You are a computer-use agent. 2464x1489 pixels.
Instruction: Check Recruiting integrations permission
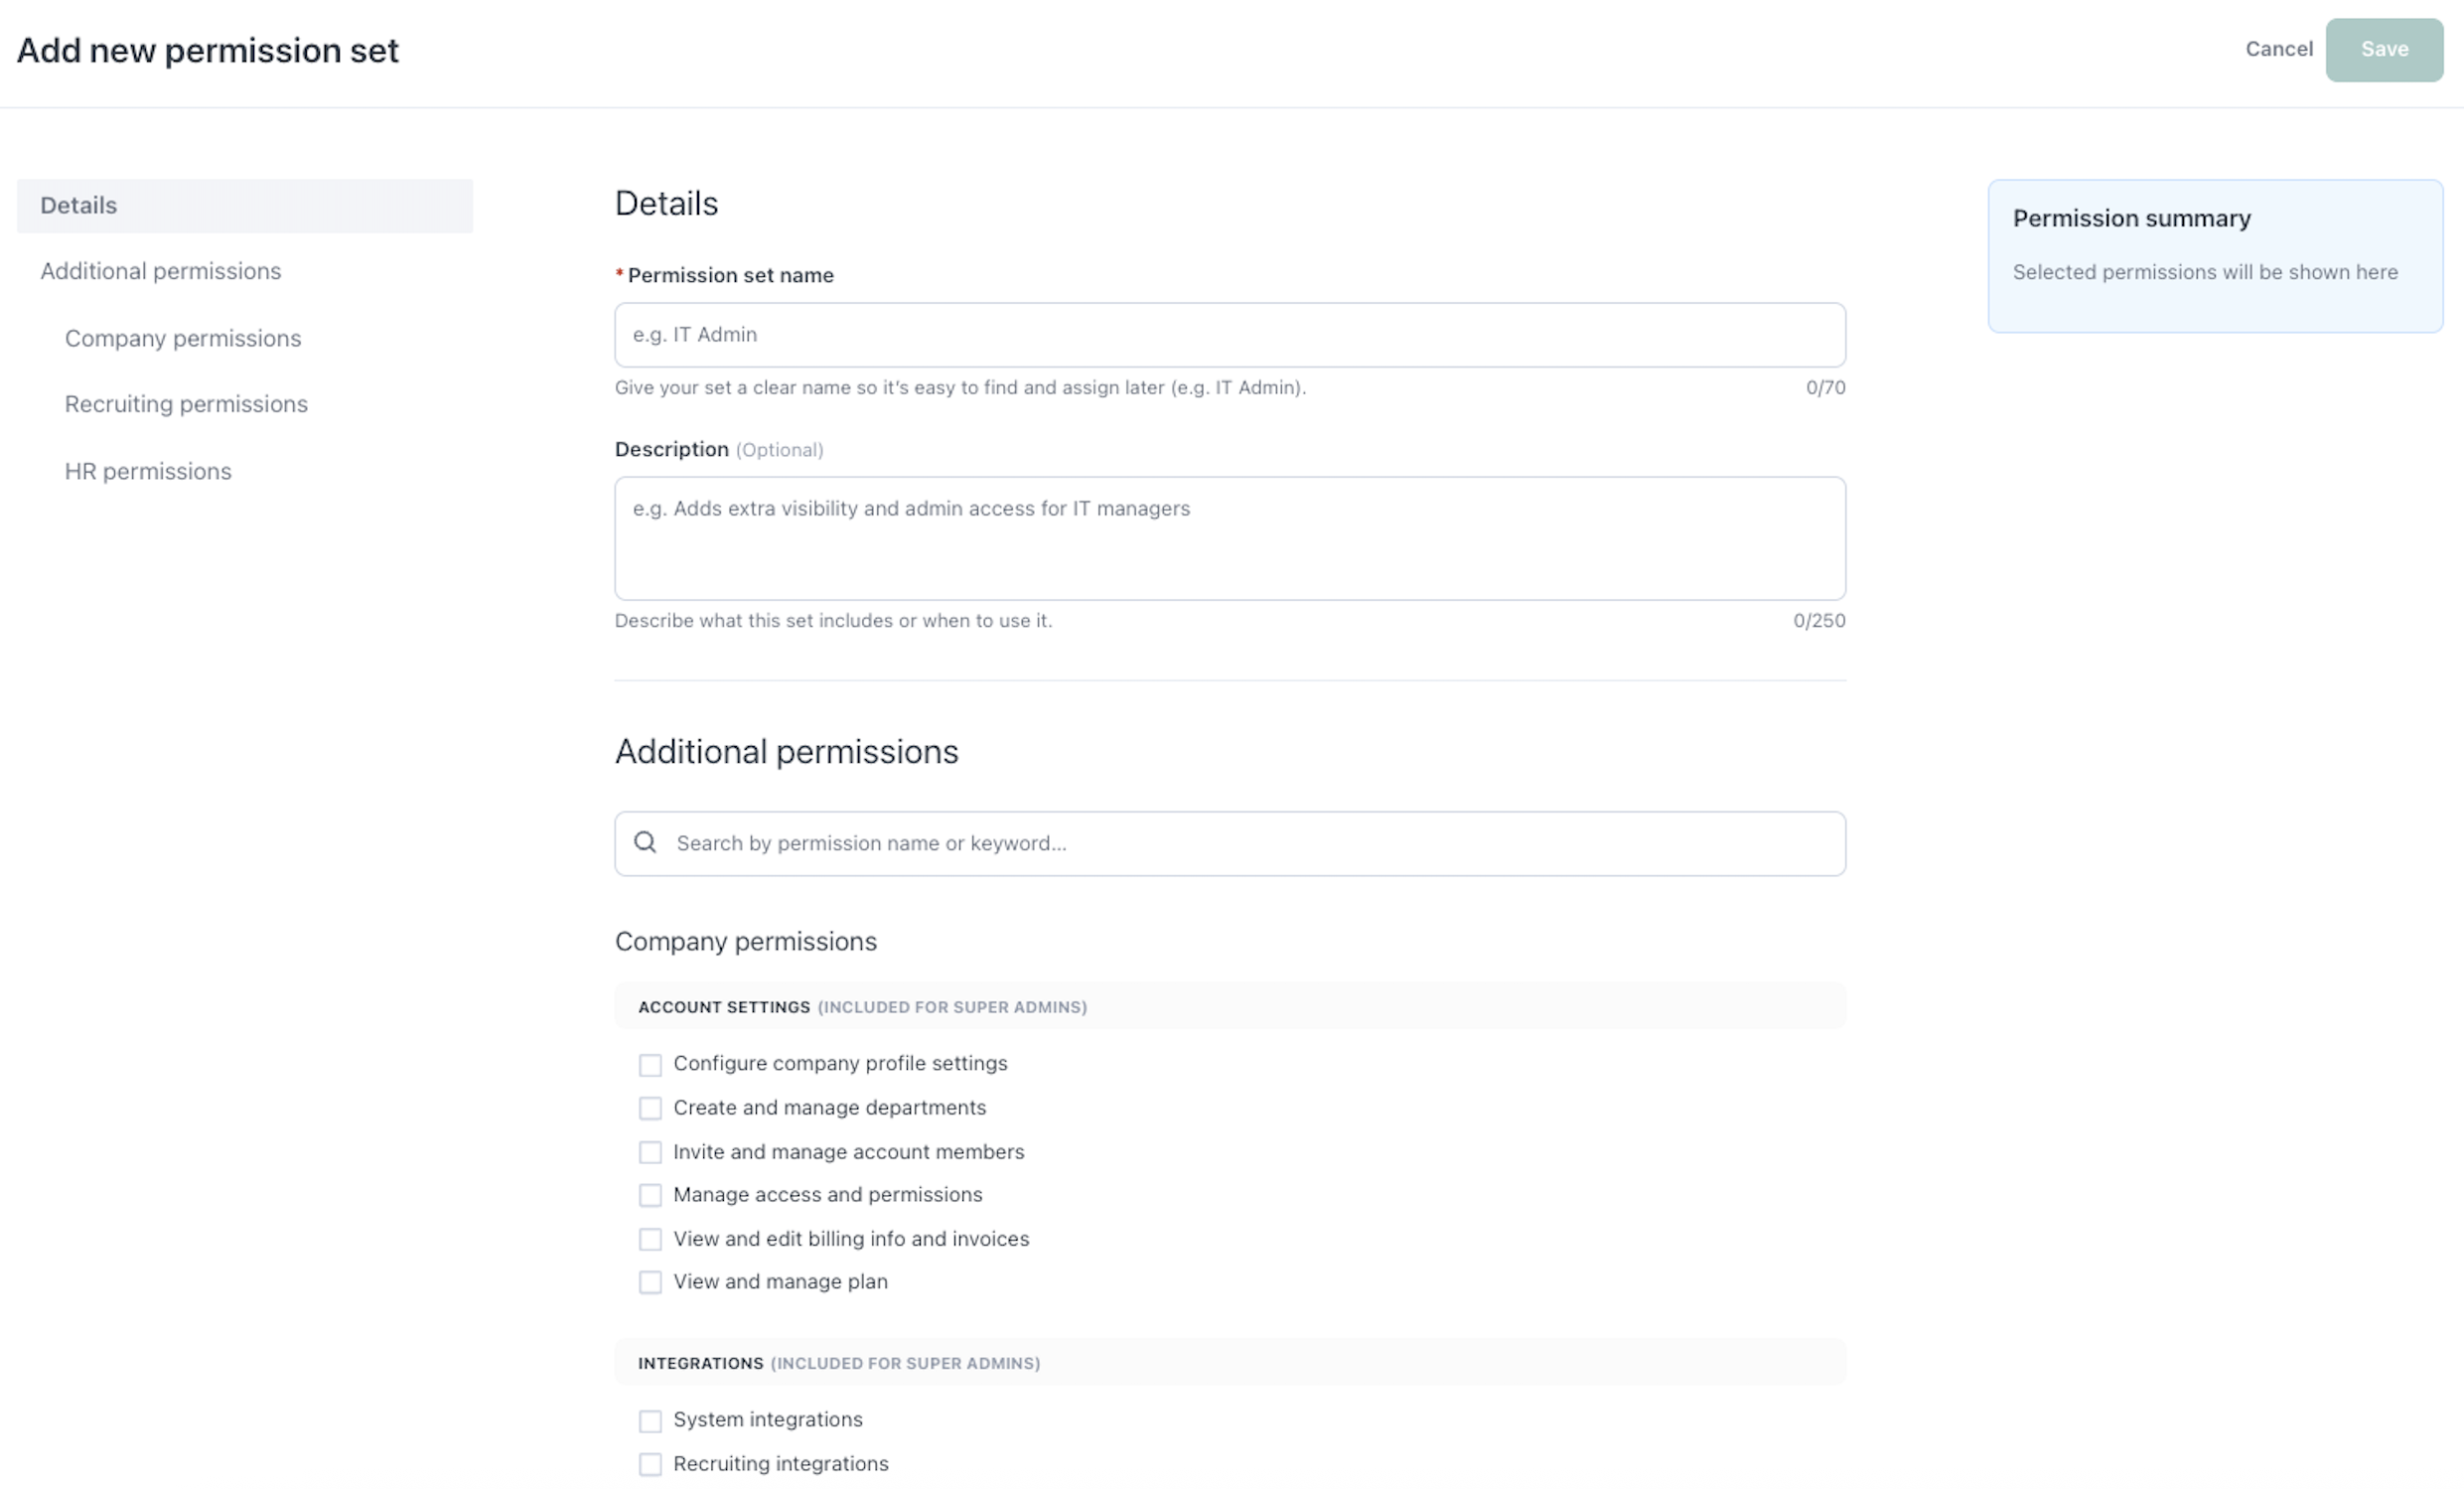(x=651, y=1463)
